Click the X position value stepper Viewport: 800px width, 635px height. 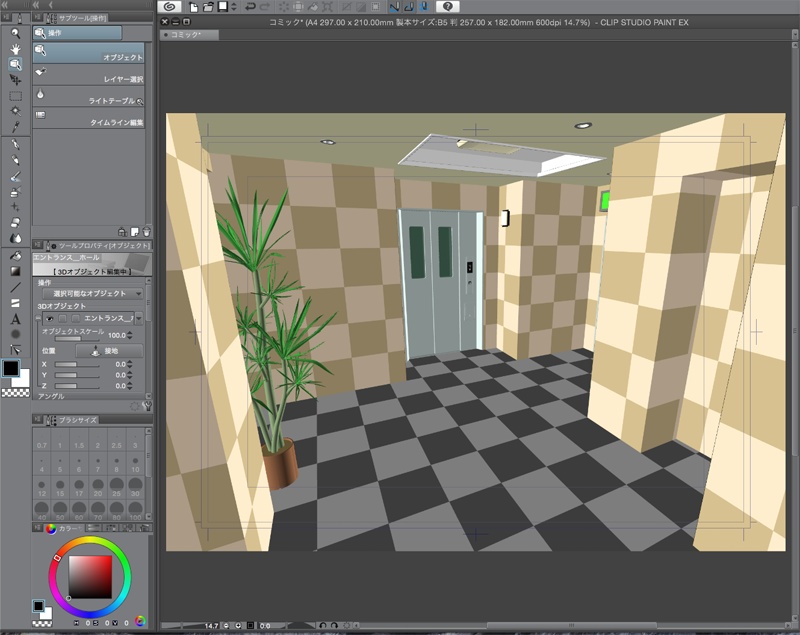click(x=130, y=364)
